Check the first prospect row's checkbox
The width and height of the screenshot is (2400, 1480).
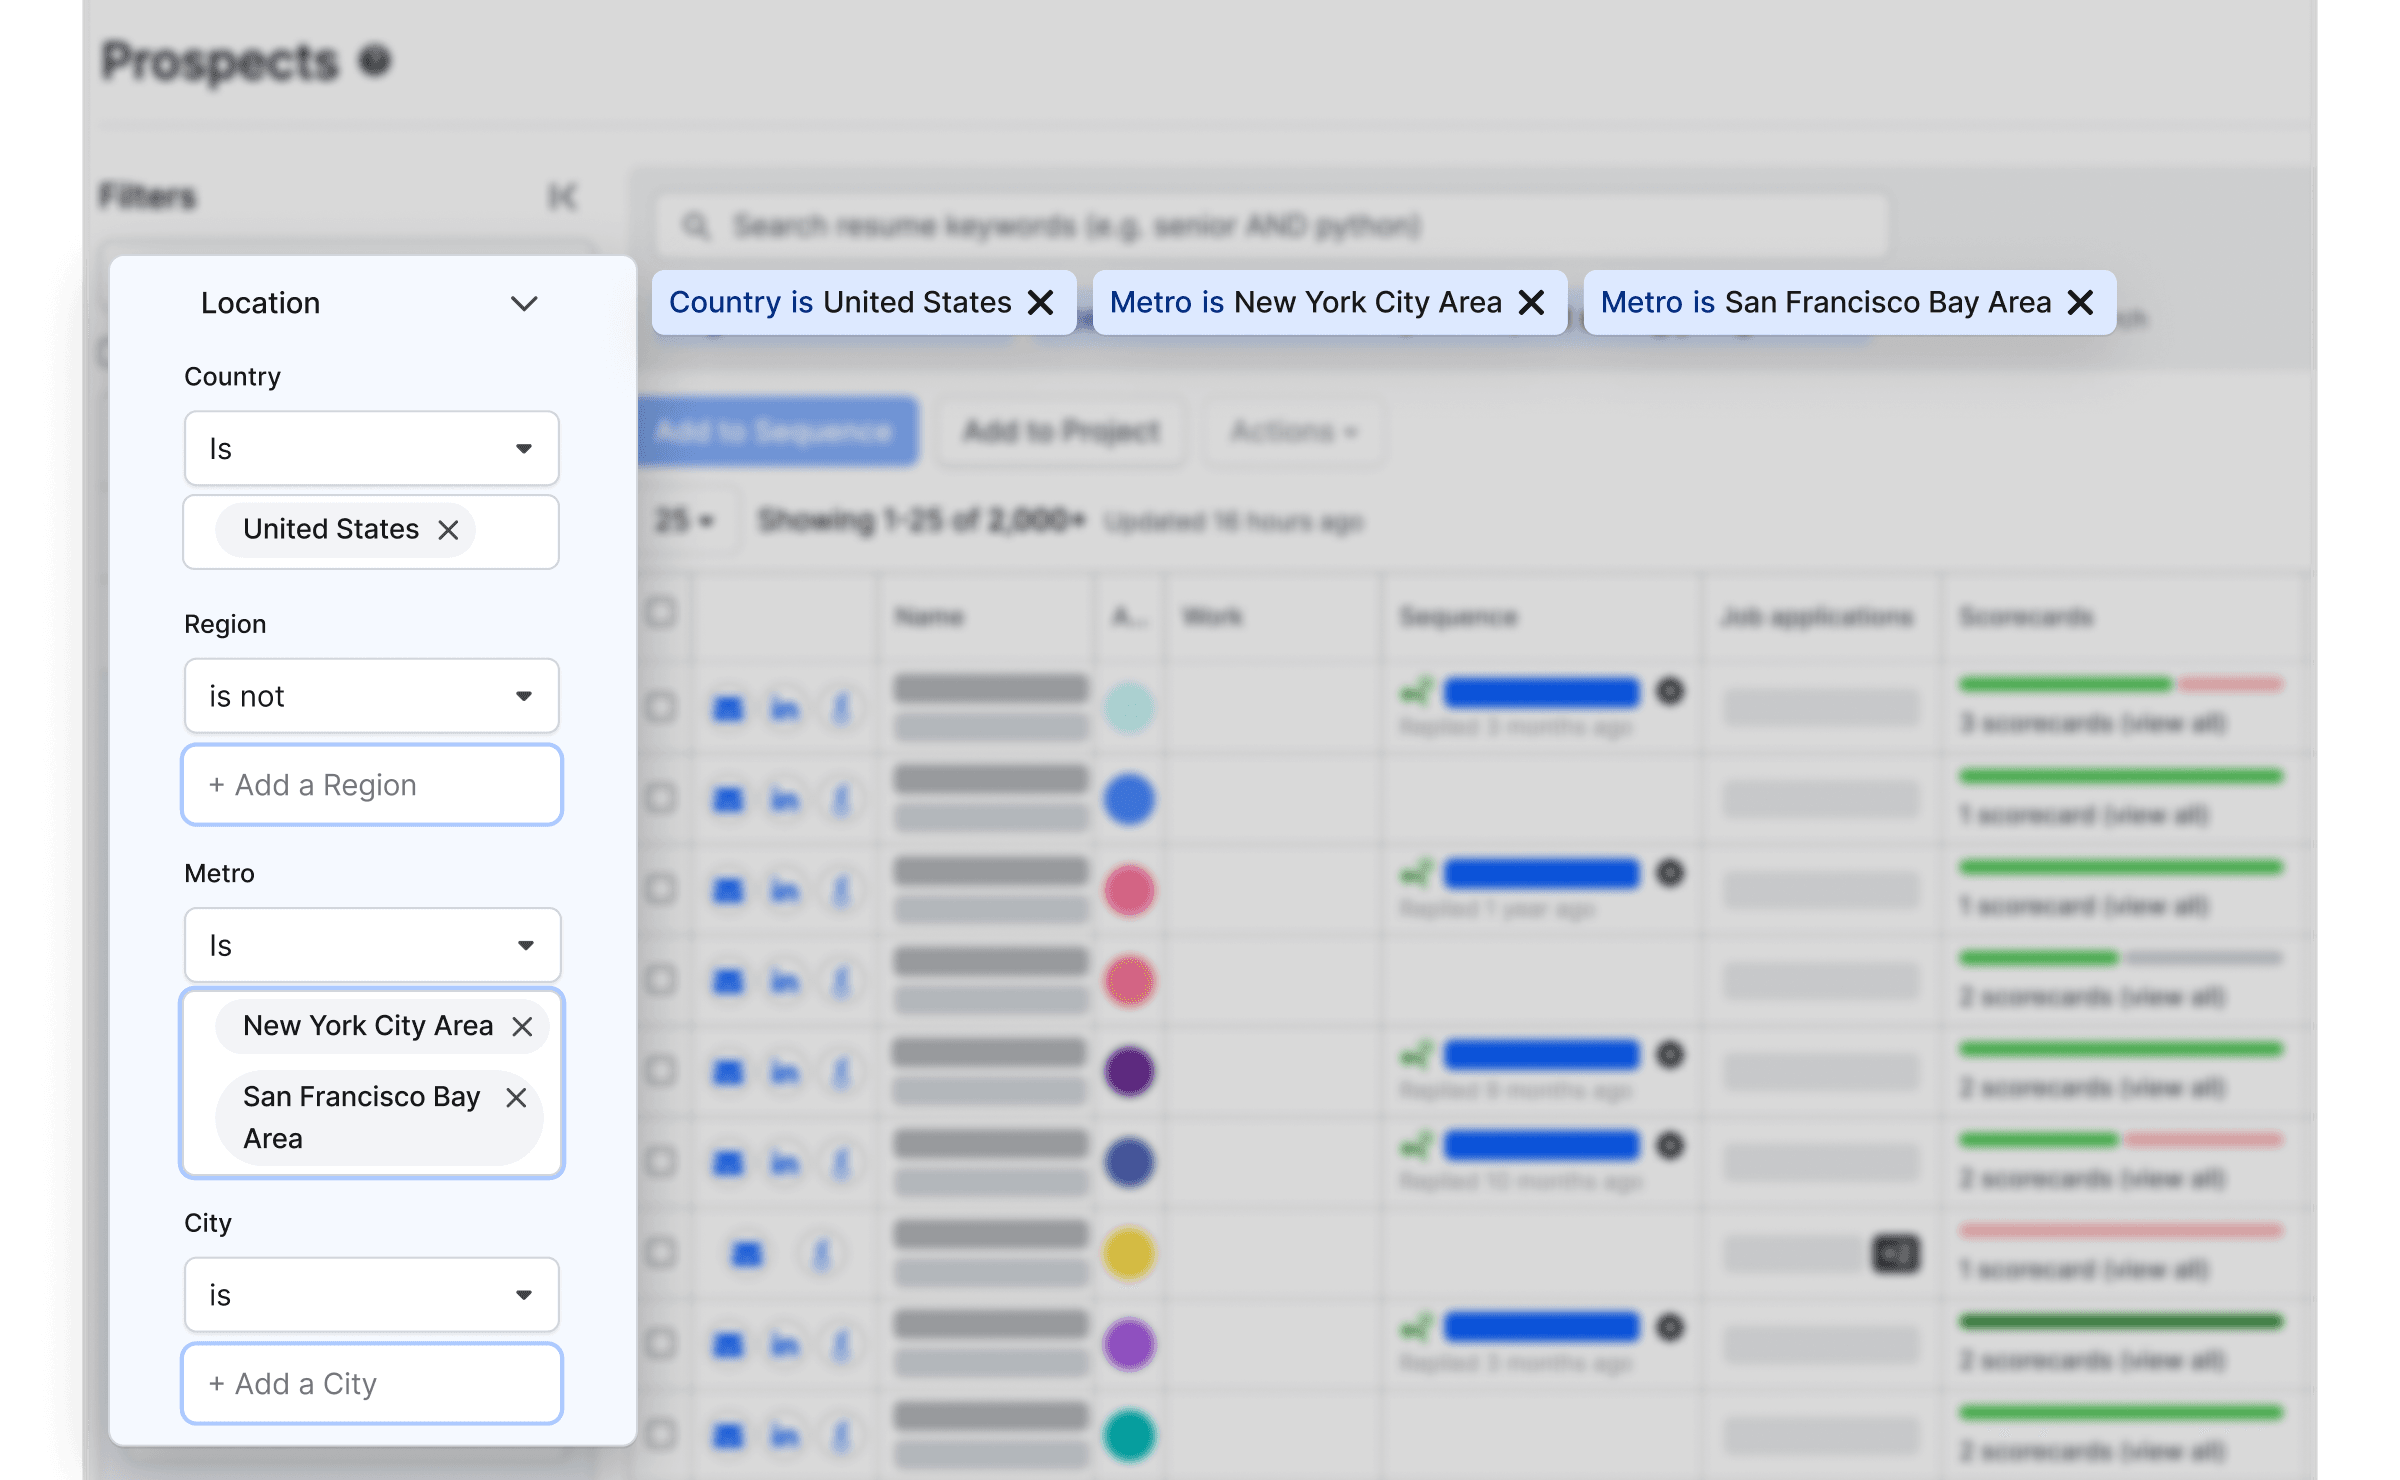point(660,708)
